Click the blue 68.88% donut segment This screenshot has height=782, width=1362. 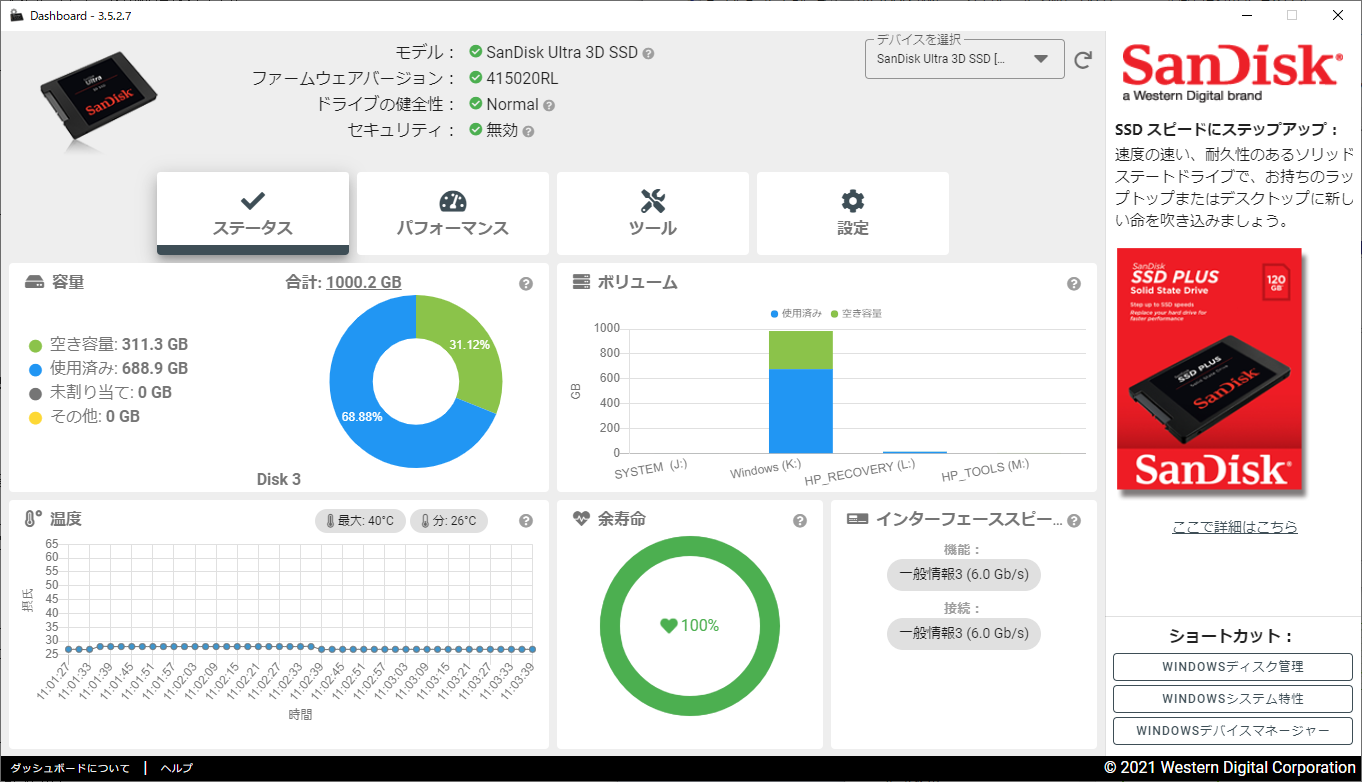point(360,416)
